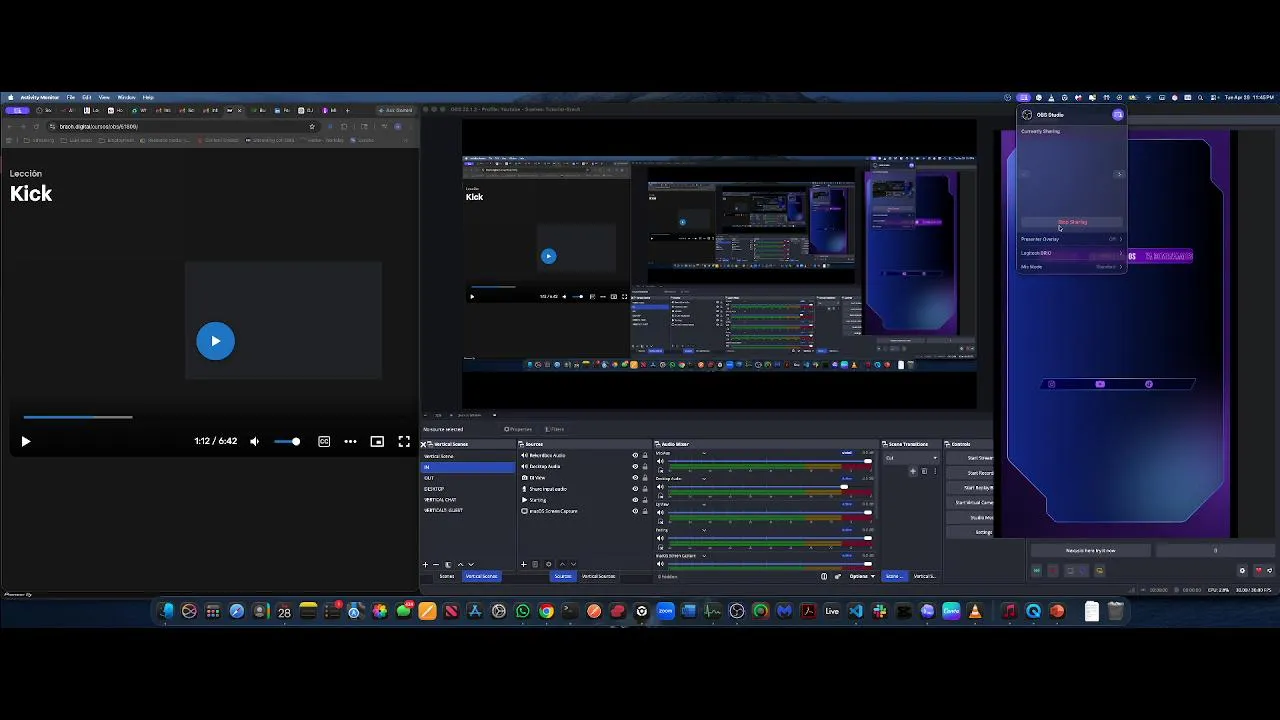Open Google Chrome from the Dock

click(x=546, y=611)
